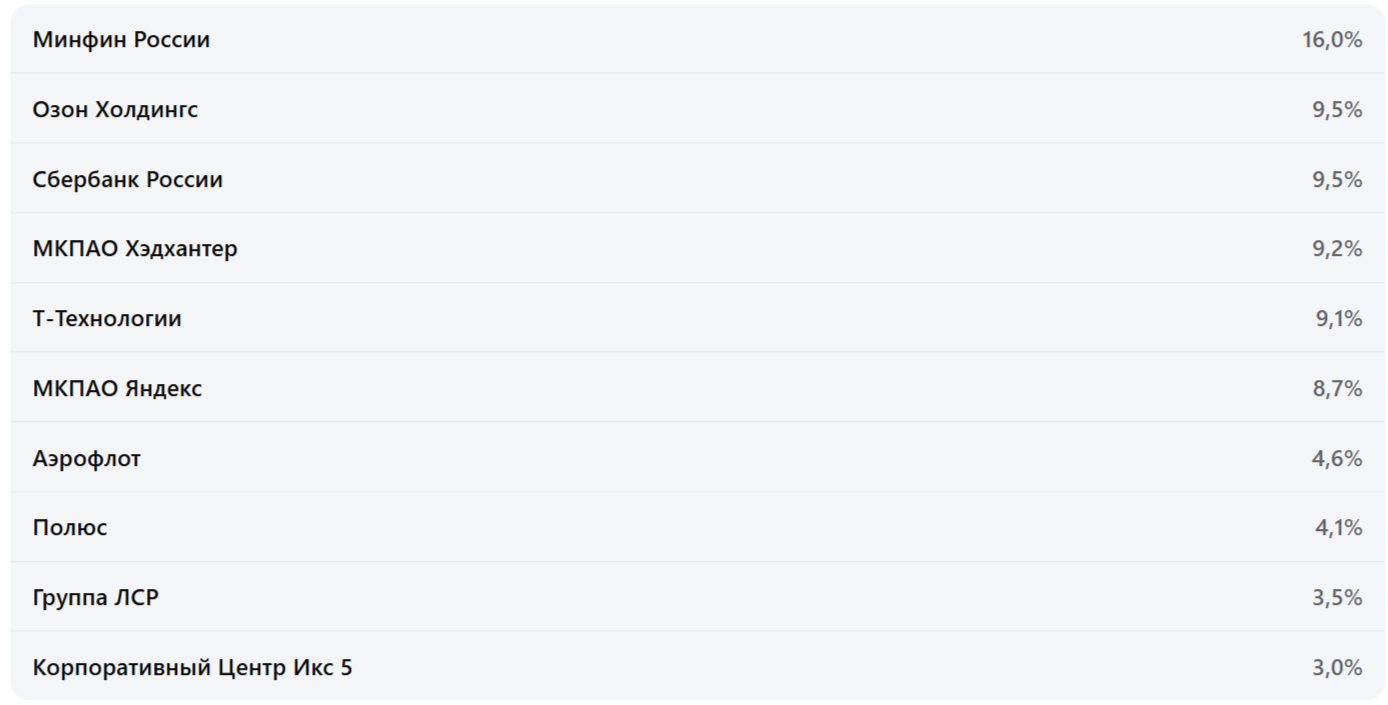1388x705 pixels.
Task: Open the МКПАО Яндекс entry
Action: 117,388
